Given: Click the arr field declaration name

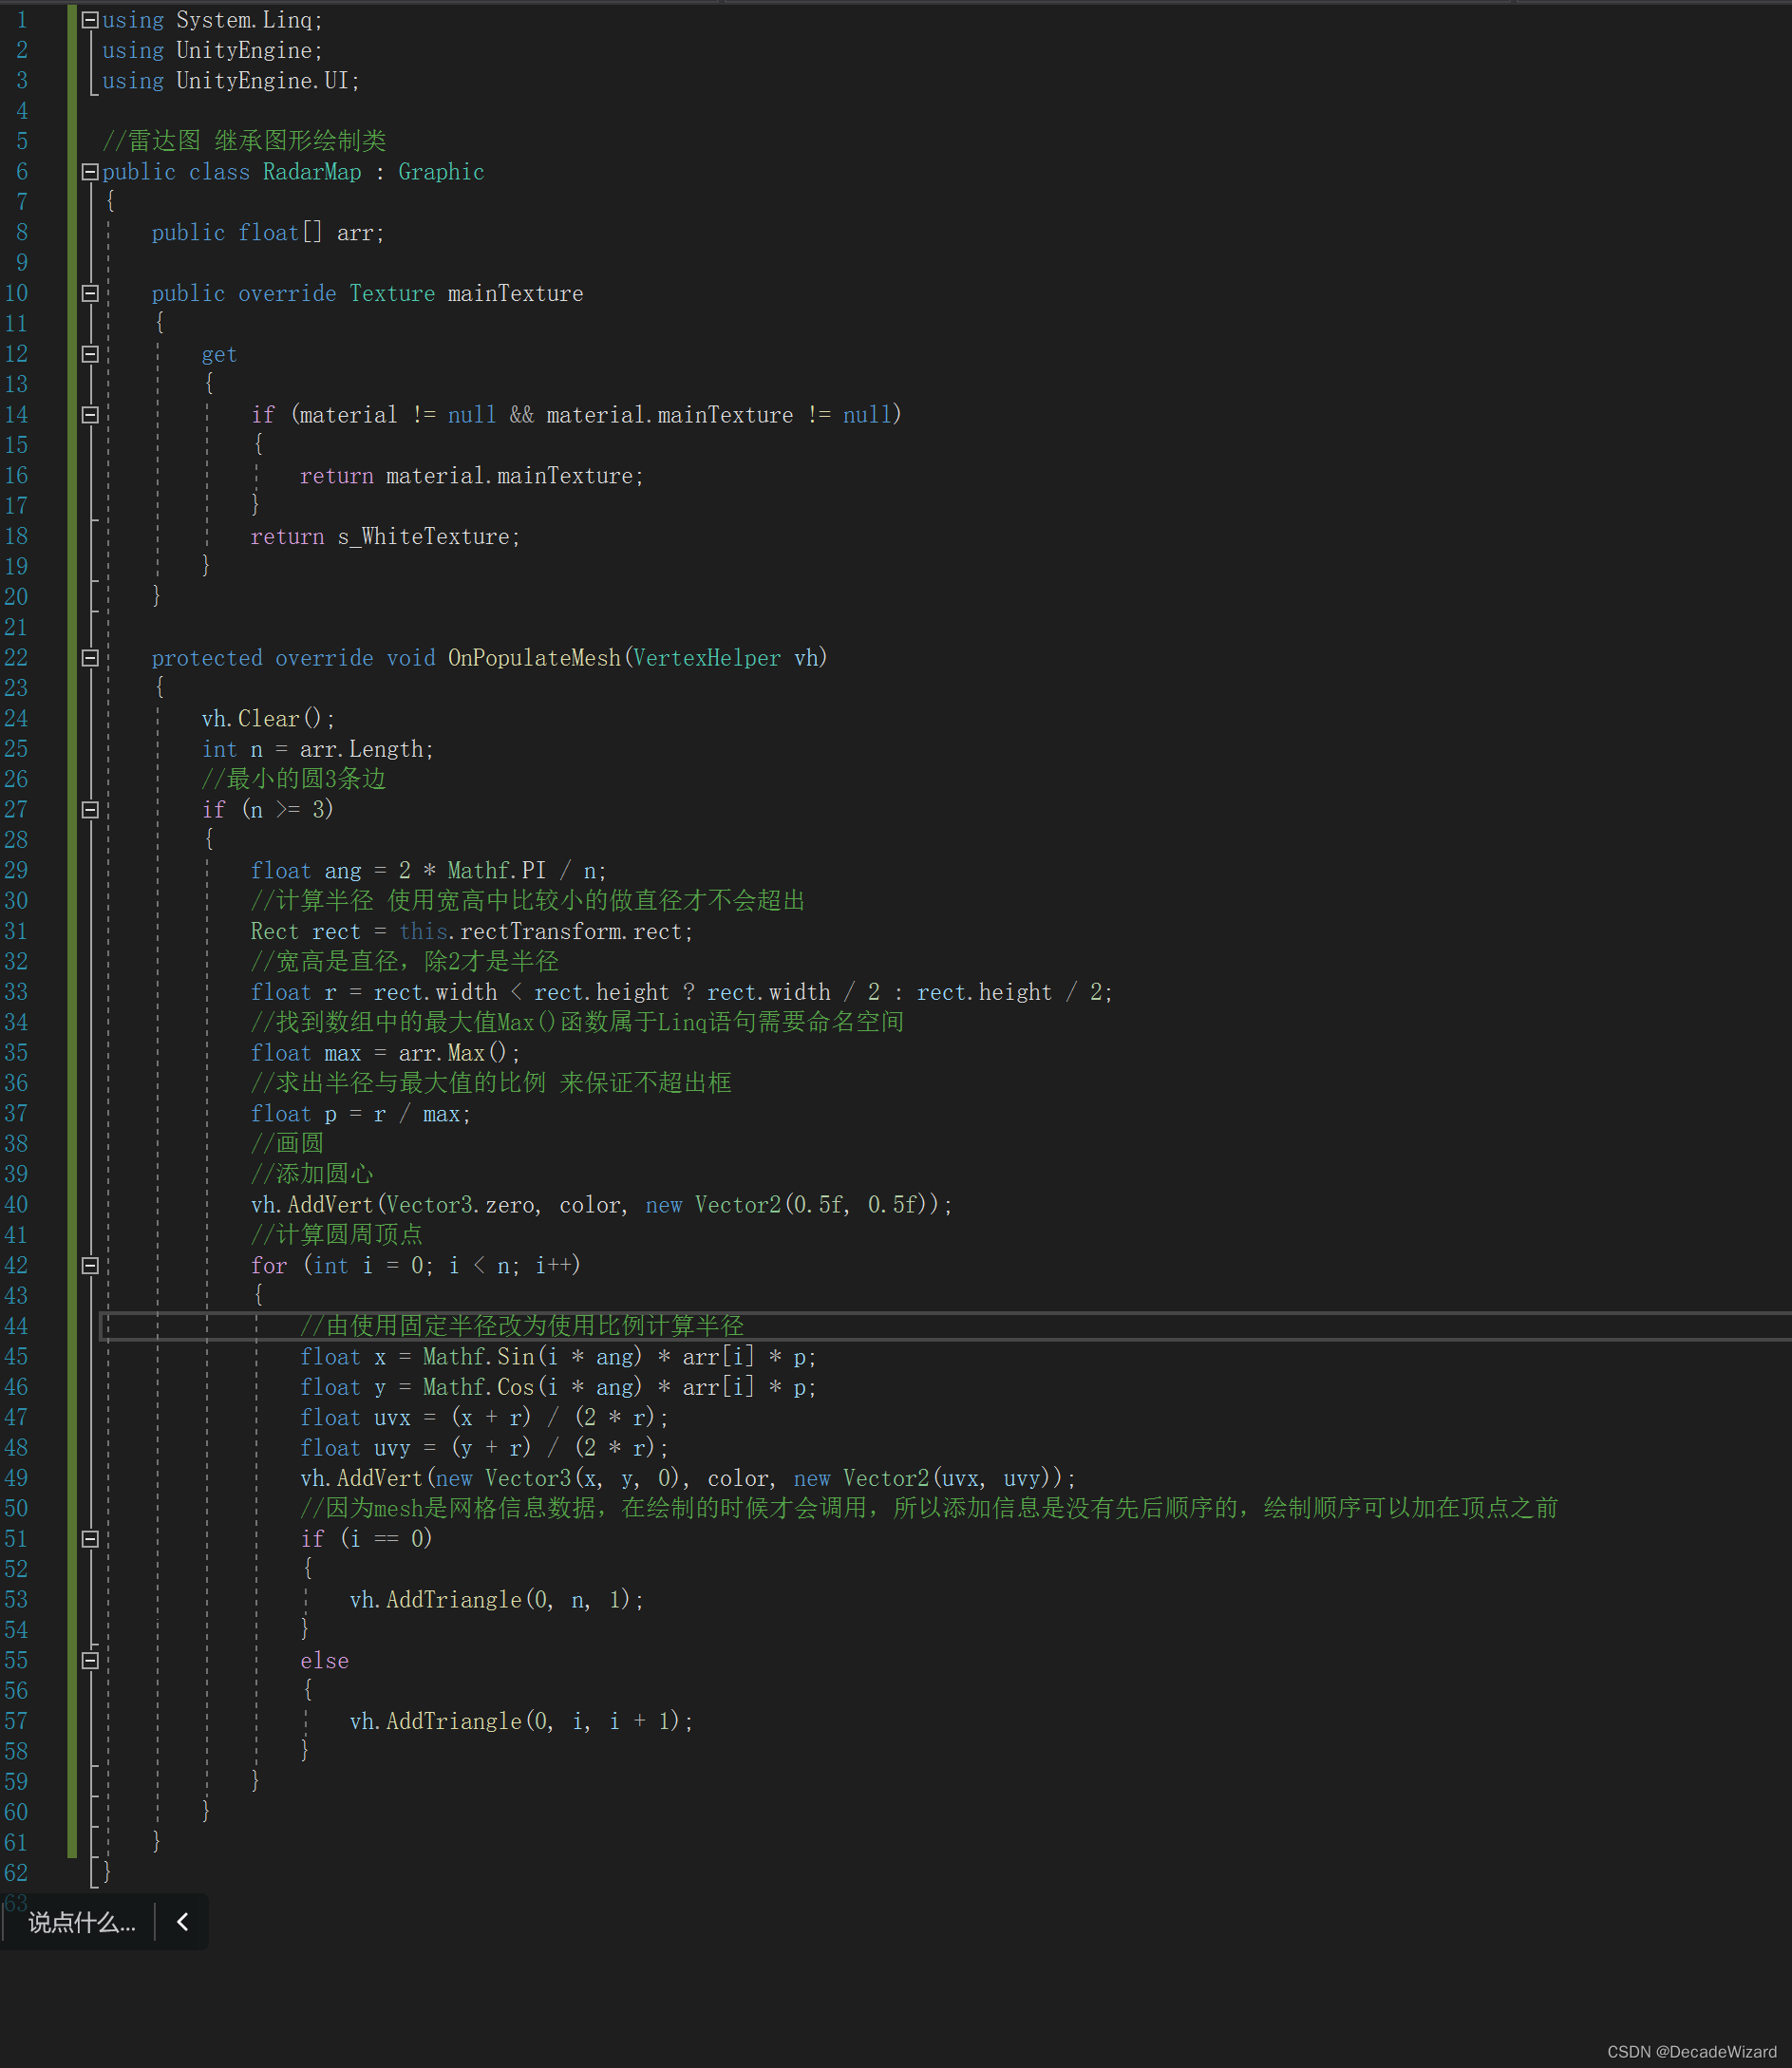Looking at the screenshot, I should tap(355, 233).
